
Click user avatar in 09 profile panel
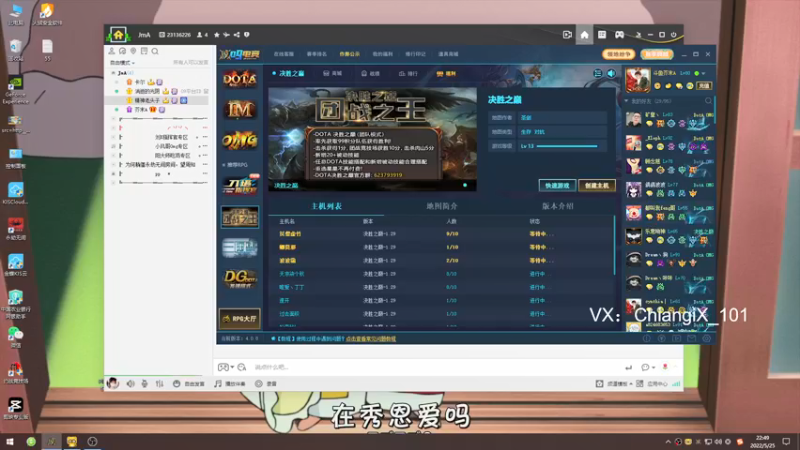(638, 81)
